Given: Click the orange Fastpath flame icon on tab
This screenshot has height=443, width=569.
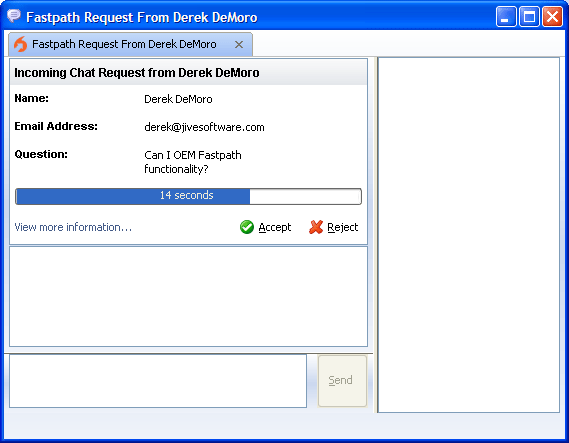Looking at the screenshot, I should tap(20, 44).
